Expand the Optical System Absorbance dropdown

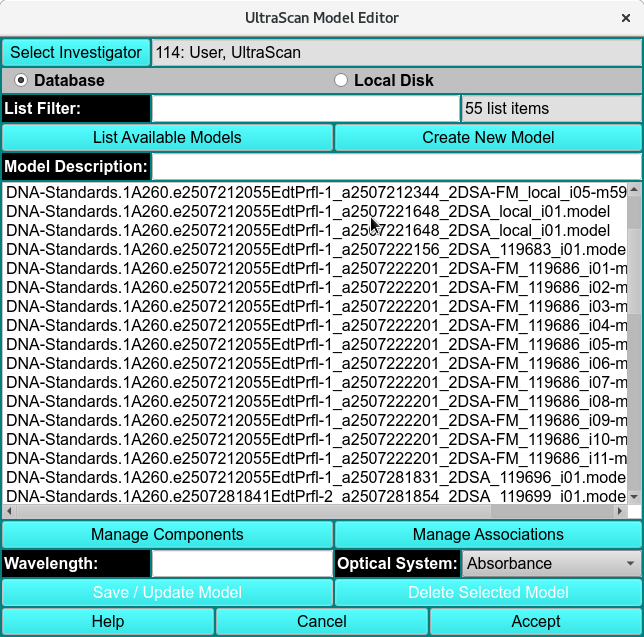551,563
